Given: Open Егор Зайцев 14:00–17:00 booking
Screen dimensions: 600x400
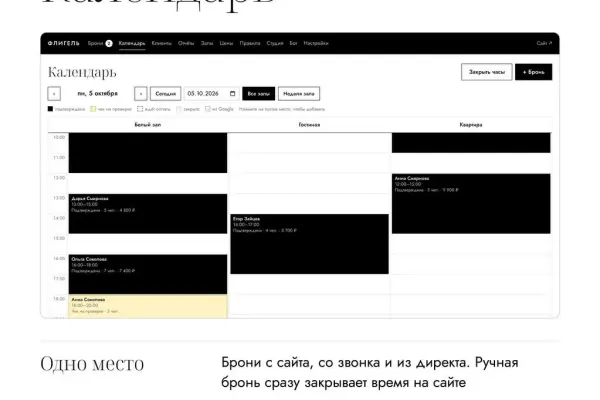Looking at the screenshot, I should coord(309,244).
